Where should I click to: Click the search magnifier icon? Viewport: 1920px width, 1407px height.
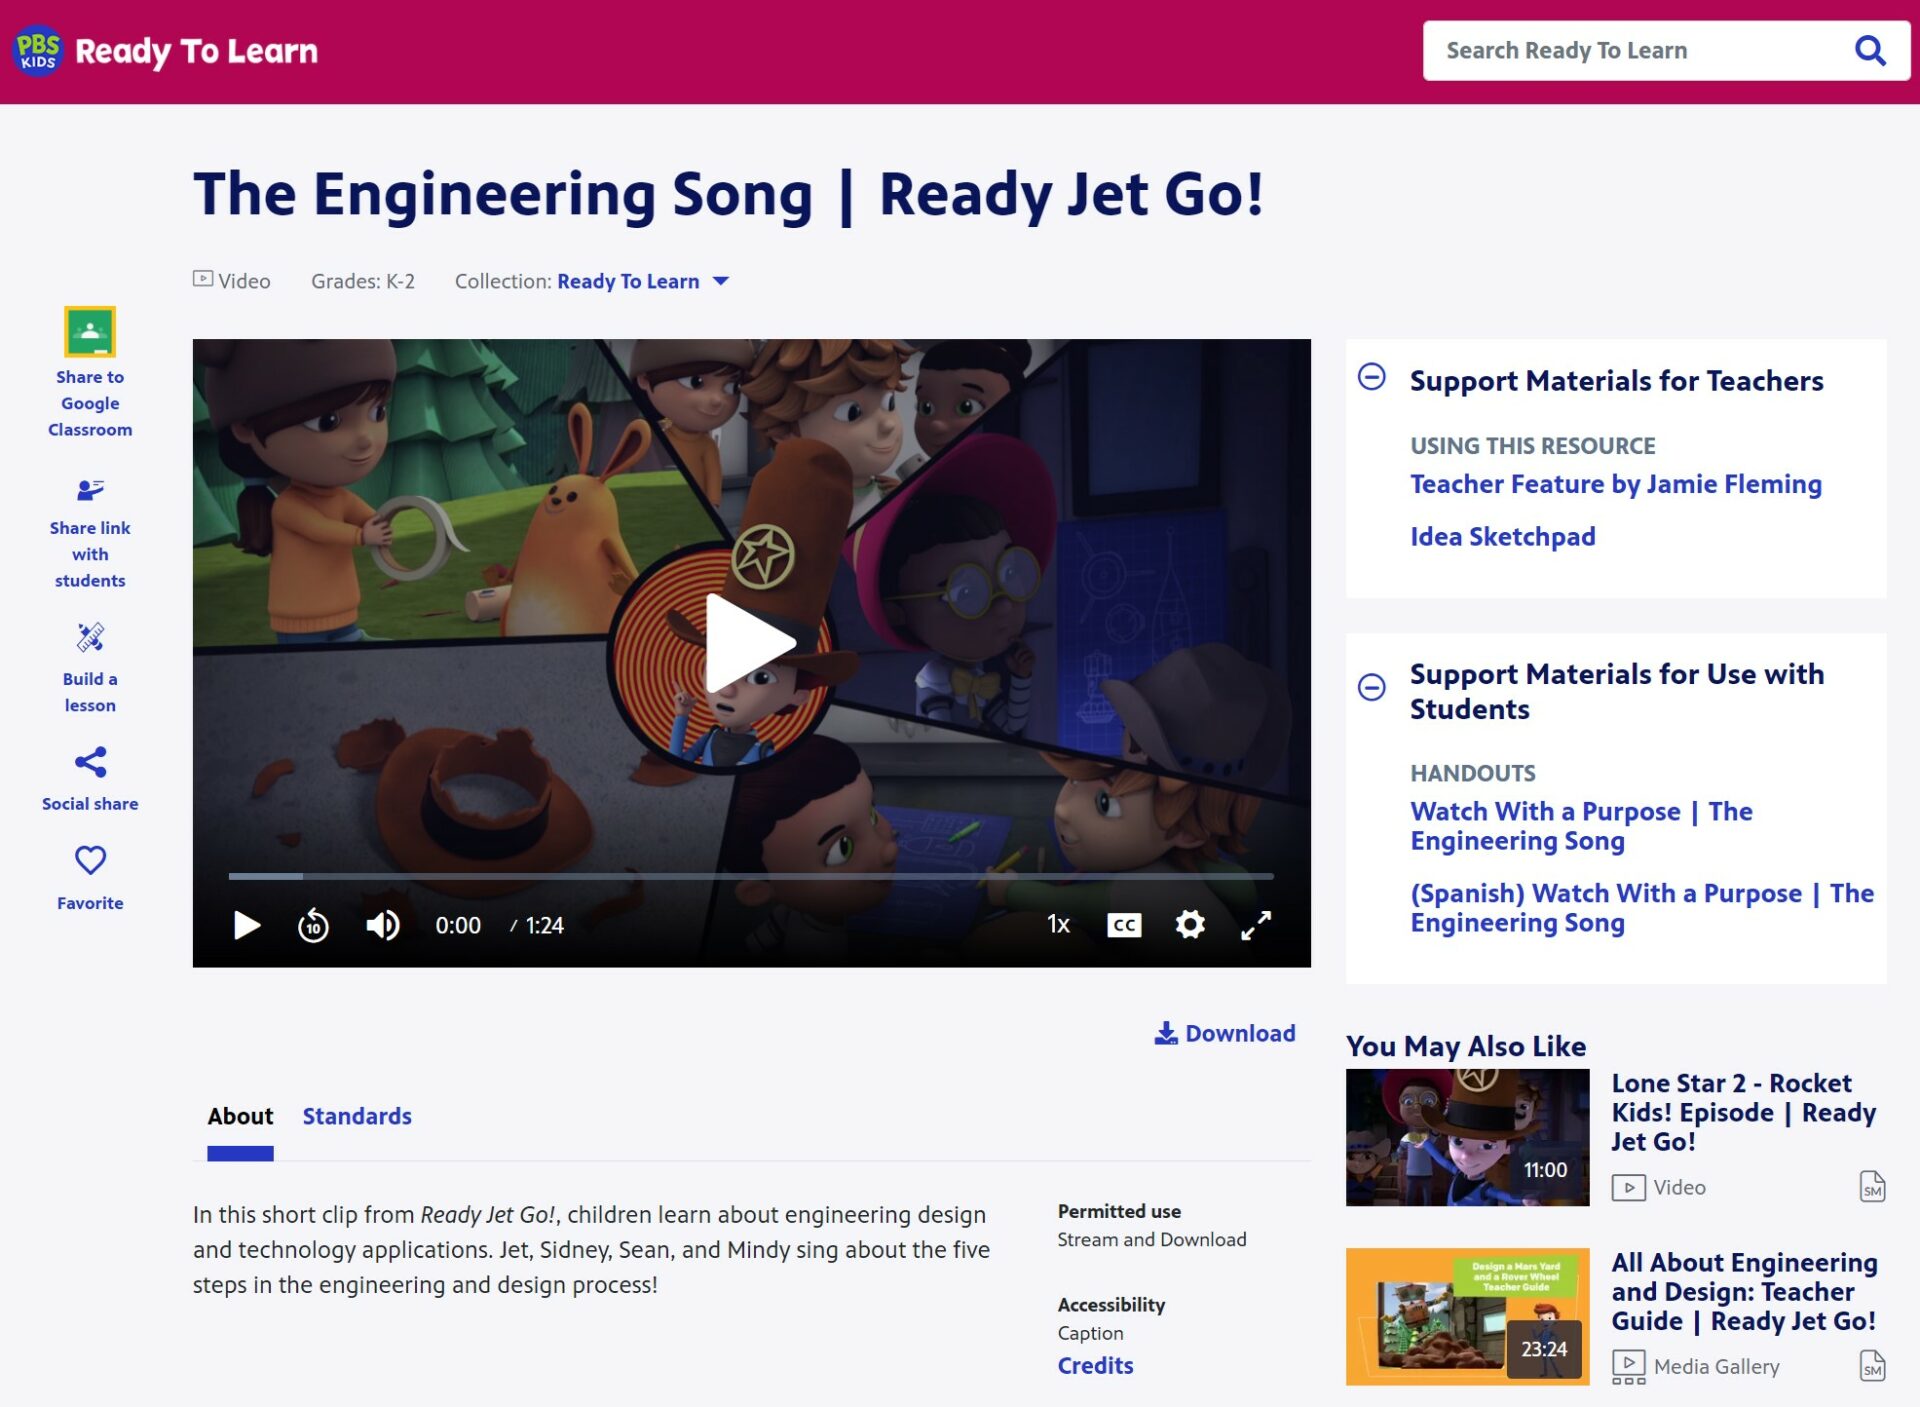1869,50
